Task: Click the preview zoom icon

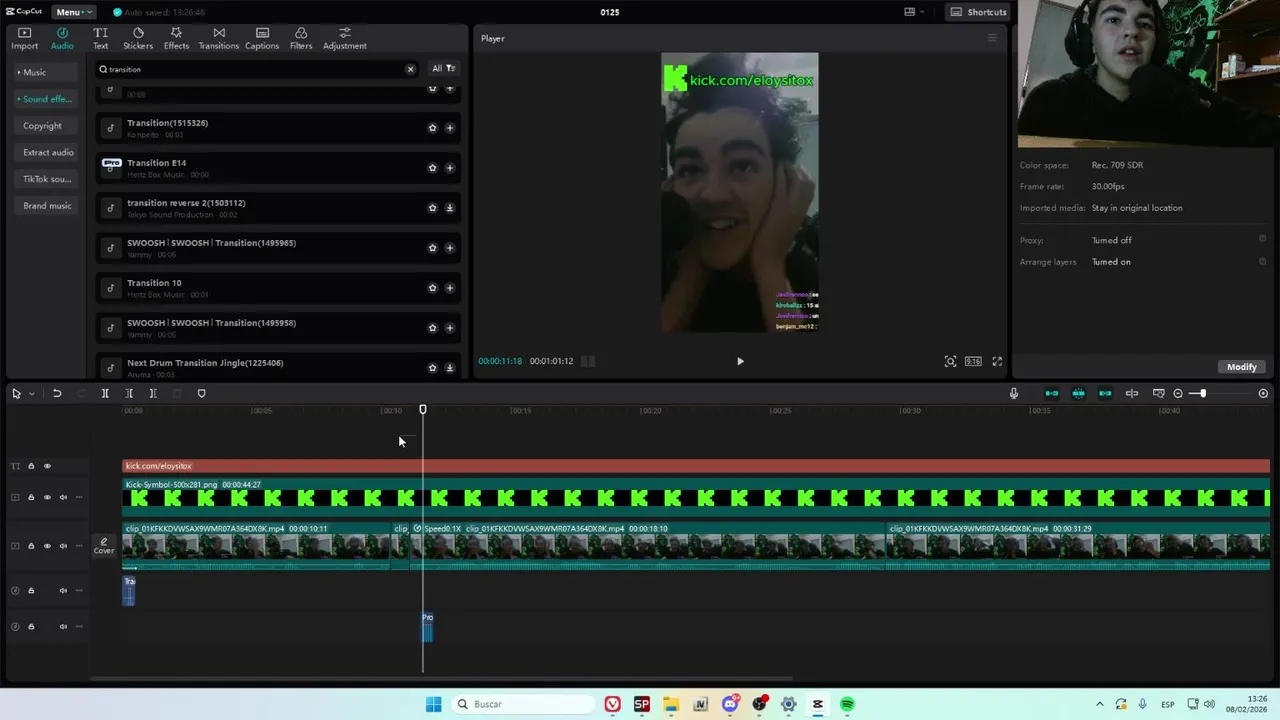Action: click(x=950, y=361)
